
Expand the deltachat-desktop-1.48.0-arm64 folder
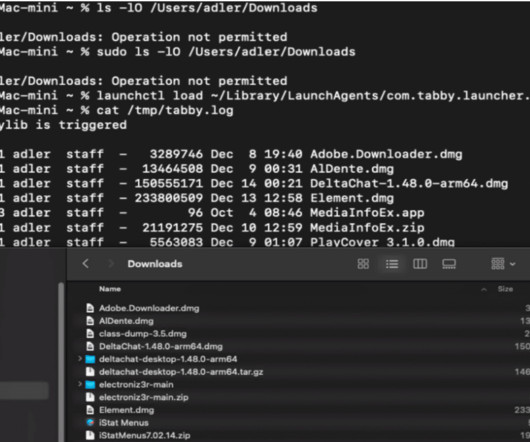[80, 359]
